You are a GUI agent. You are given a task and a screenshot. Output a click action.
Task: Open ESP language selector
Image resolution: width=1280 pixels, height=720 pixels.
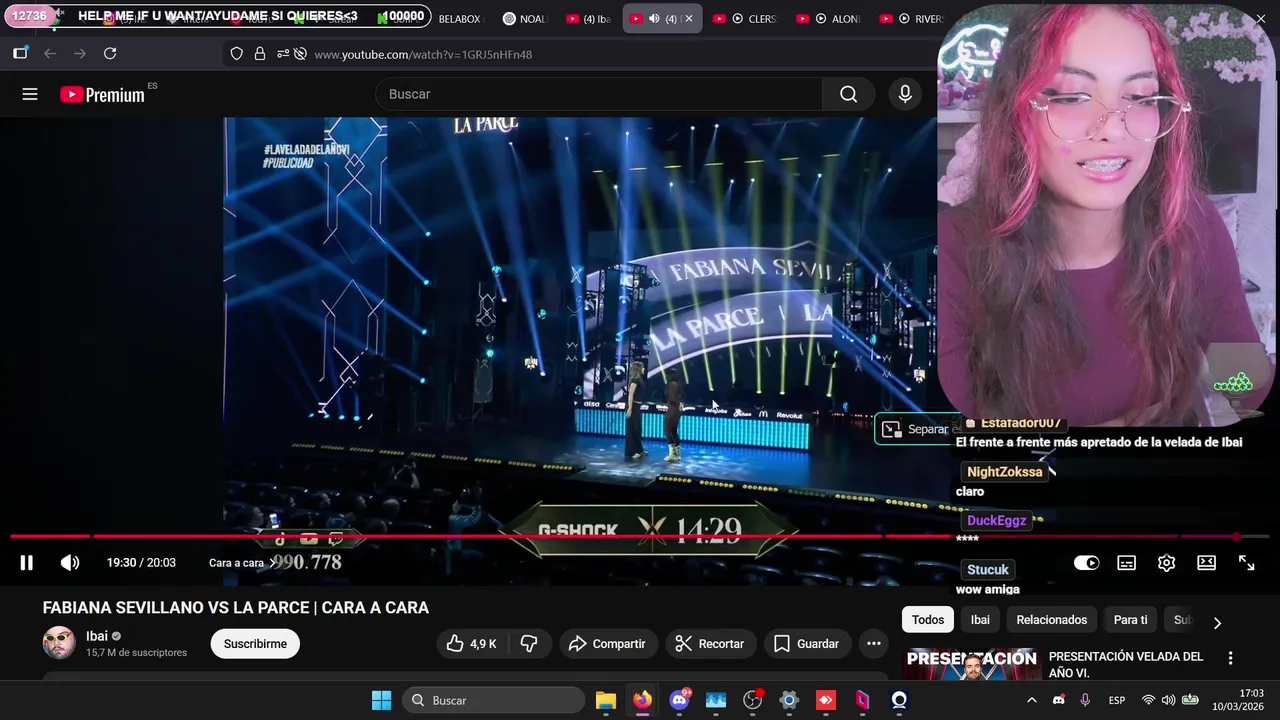(x=1117, y=700)
